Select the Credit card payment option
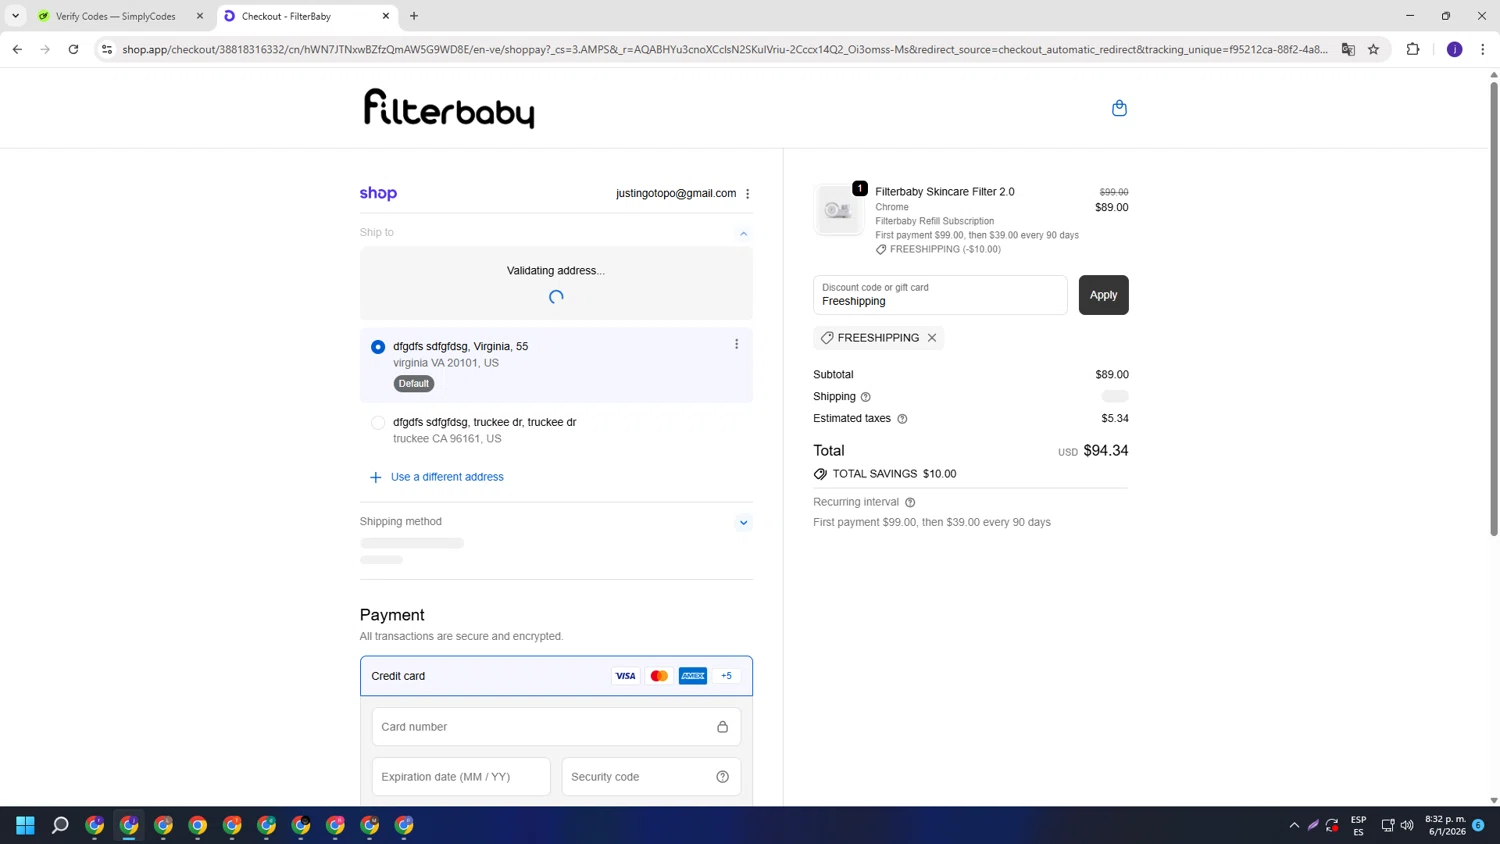 click(556, 676)
